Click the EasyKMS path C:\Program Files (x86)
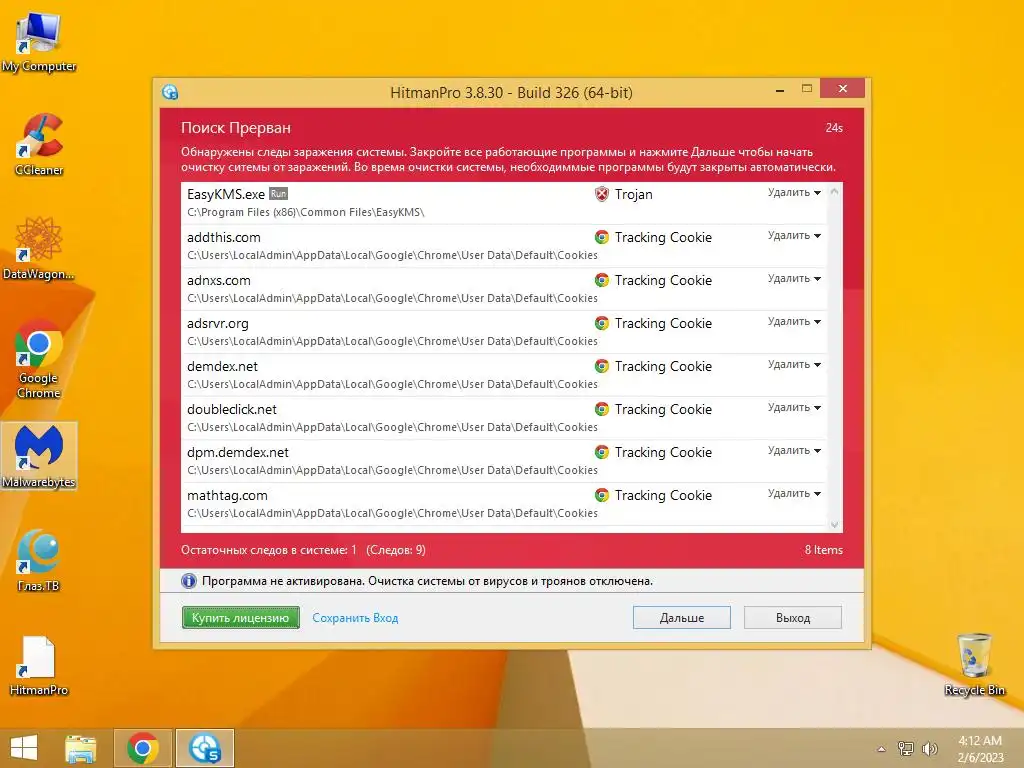1024x768 pixels. (306, 212)
